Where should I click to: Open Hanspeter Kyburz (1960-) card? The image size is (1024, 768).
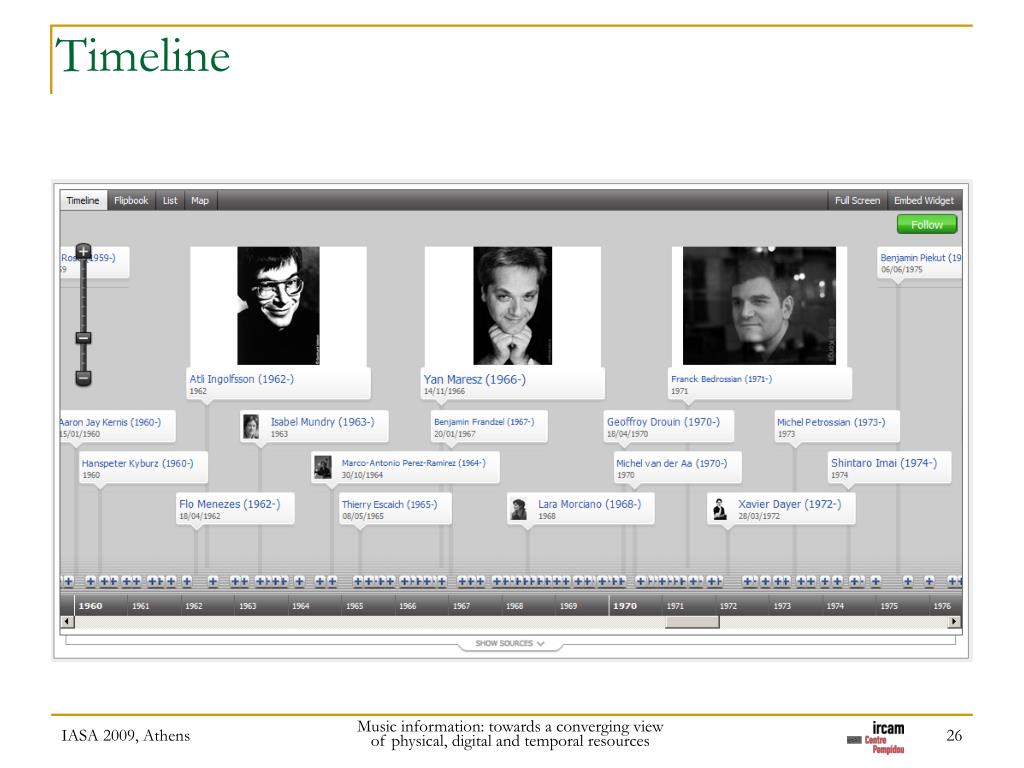click(x=143, y=468)
